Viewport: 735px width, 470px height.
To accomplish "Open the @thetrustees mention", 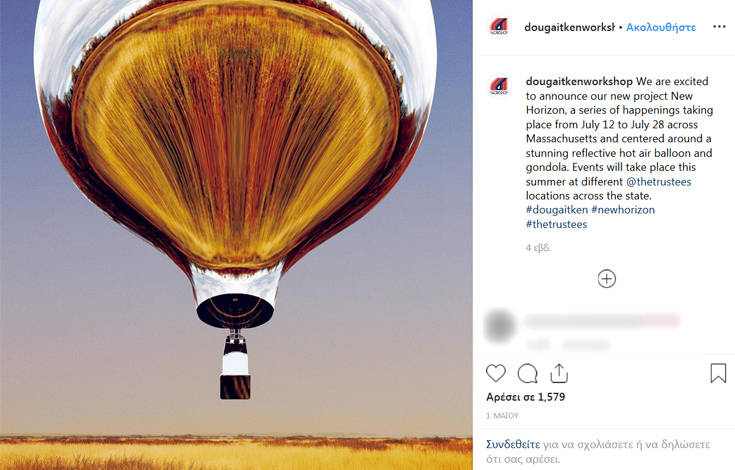I will pyautogui.click(x=659, y=182).
